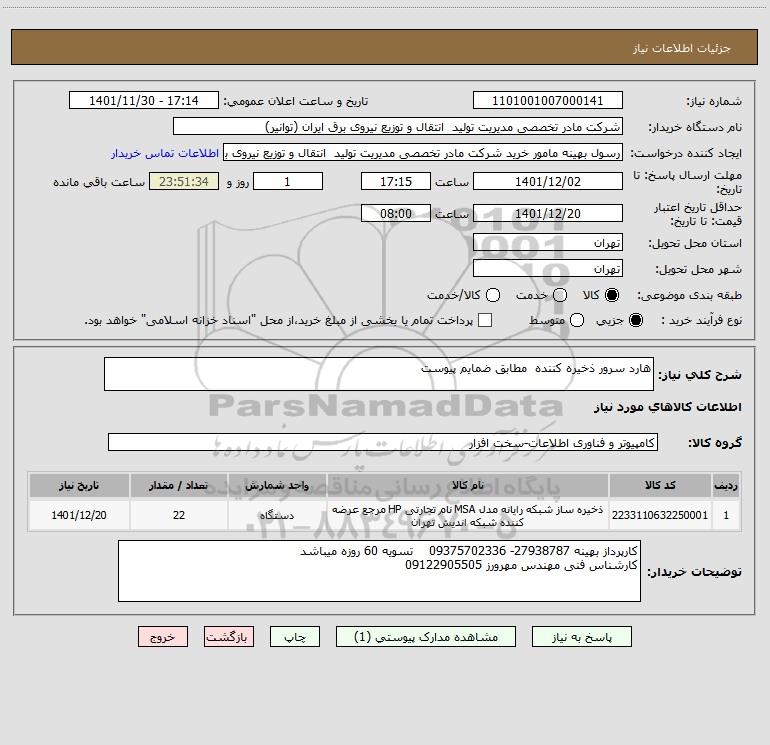
Task: Select the خدمت radio button
Action: (560, 295)
